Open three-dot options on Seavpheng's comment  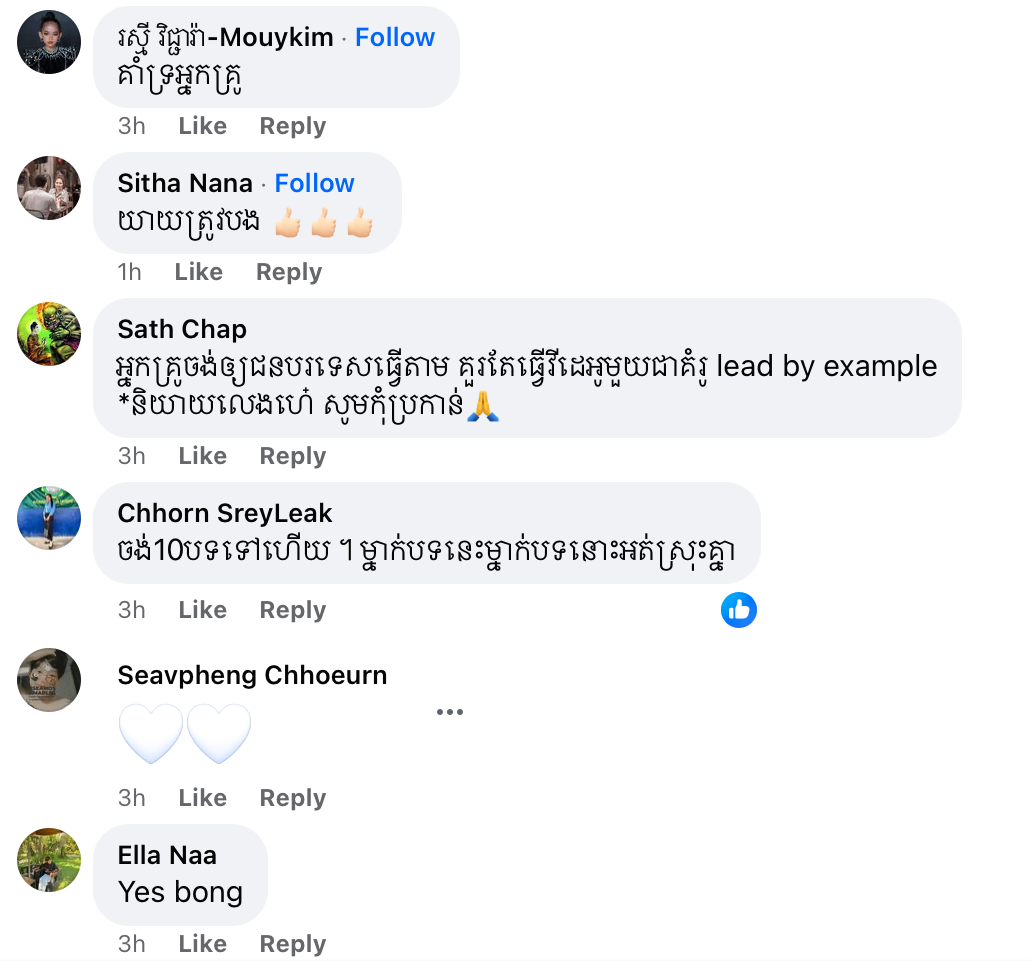tap(449, 712)
